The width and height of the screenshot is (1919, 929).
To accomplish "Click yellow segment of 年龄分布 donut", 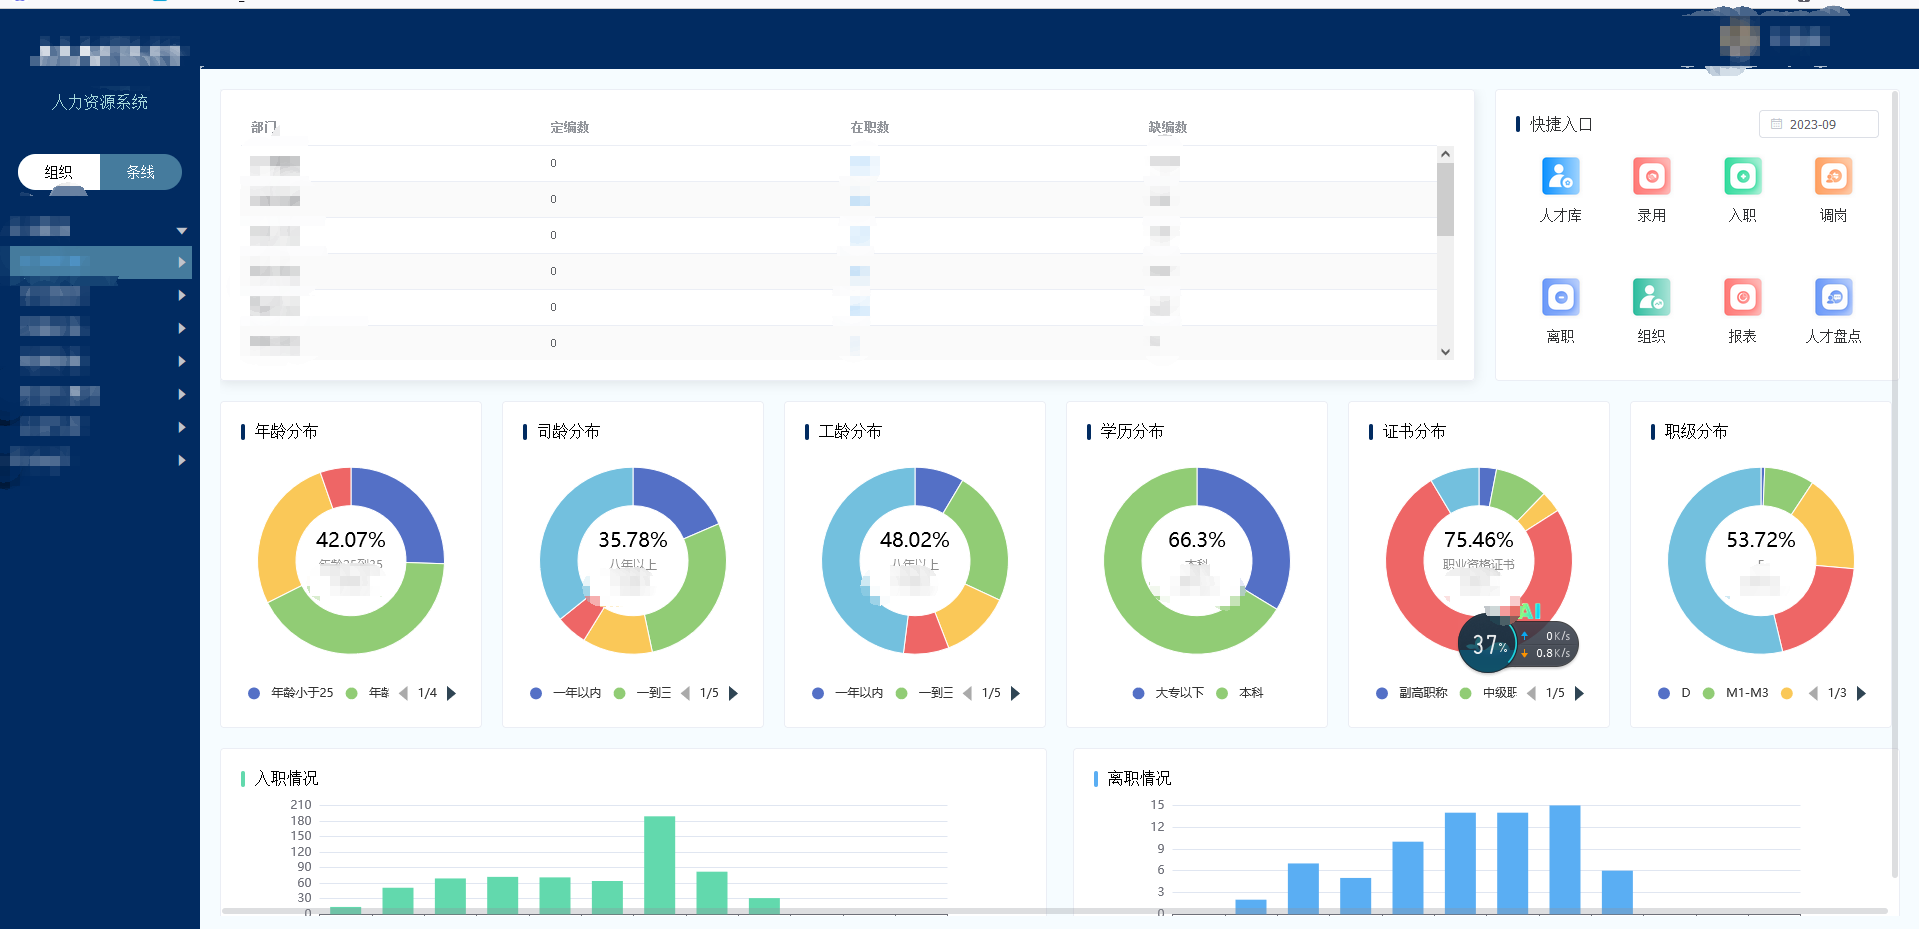I will coord(283,535).
